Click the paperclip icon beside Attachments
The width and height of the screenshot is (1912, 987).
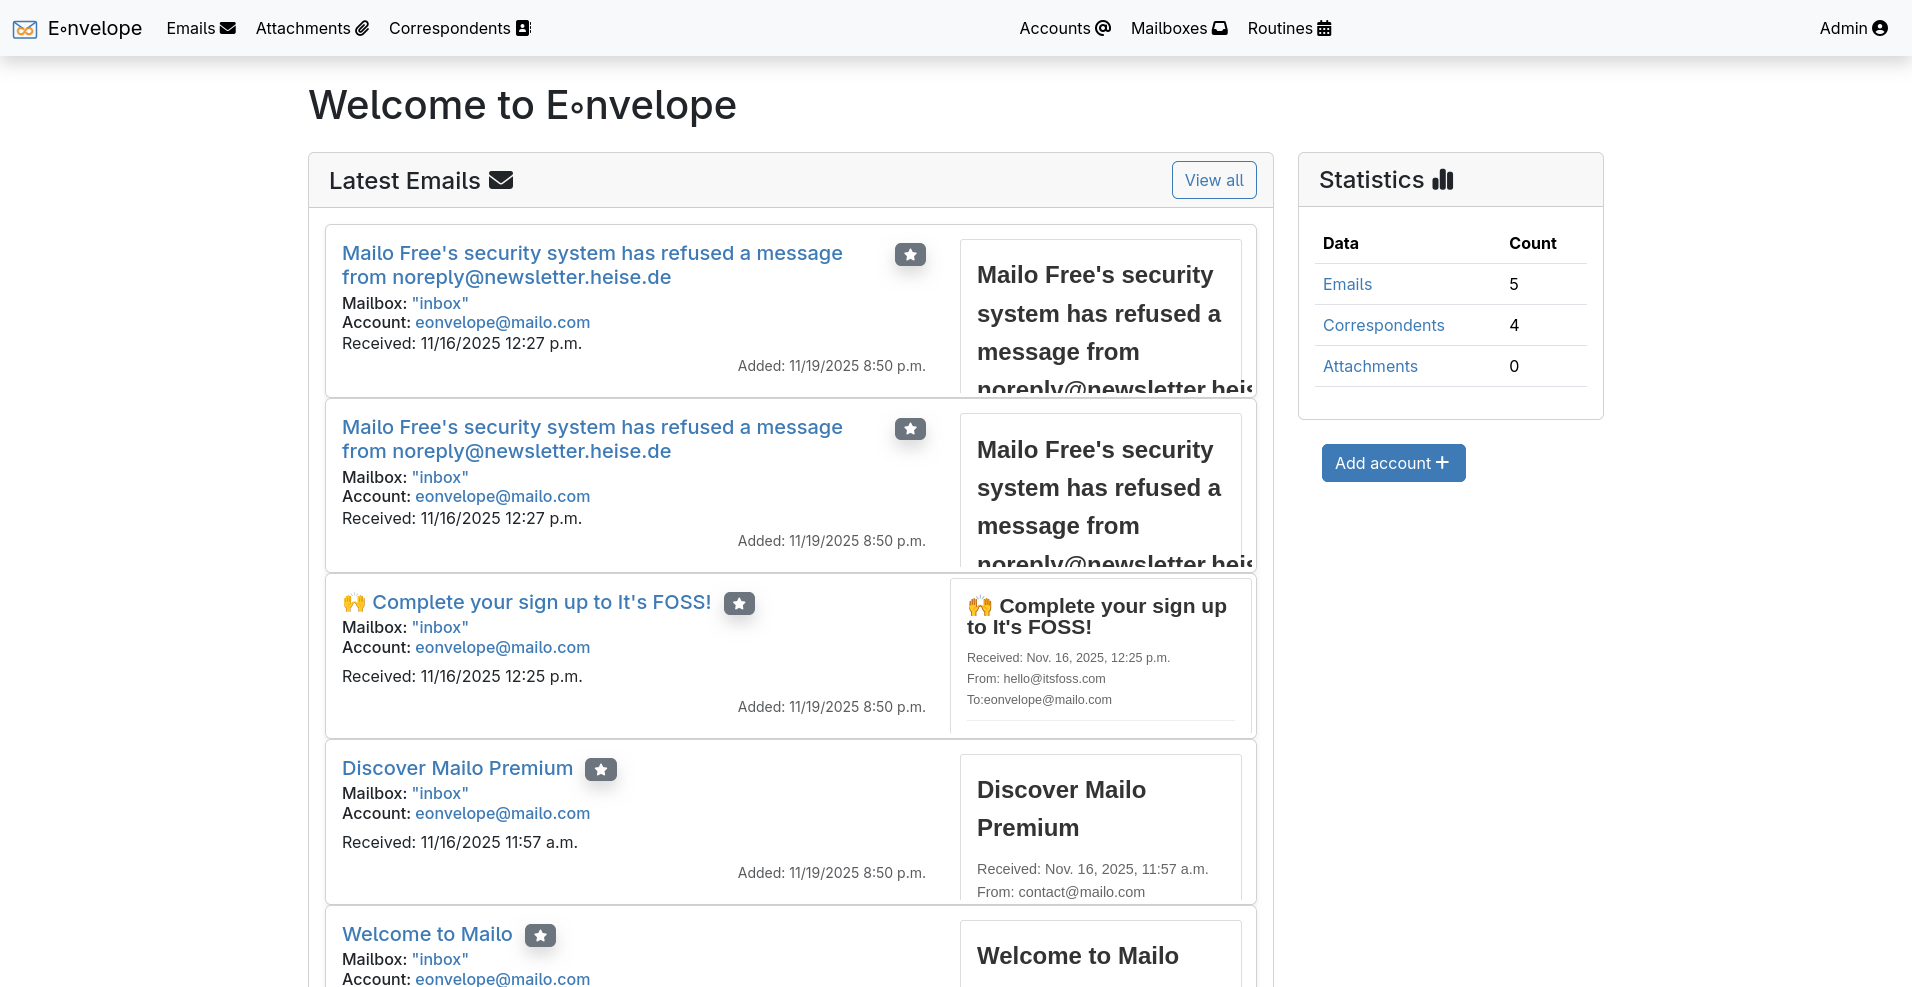tap(362, 28)
